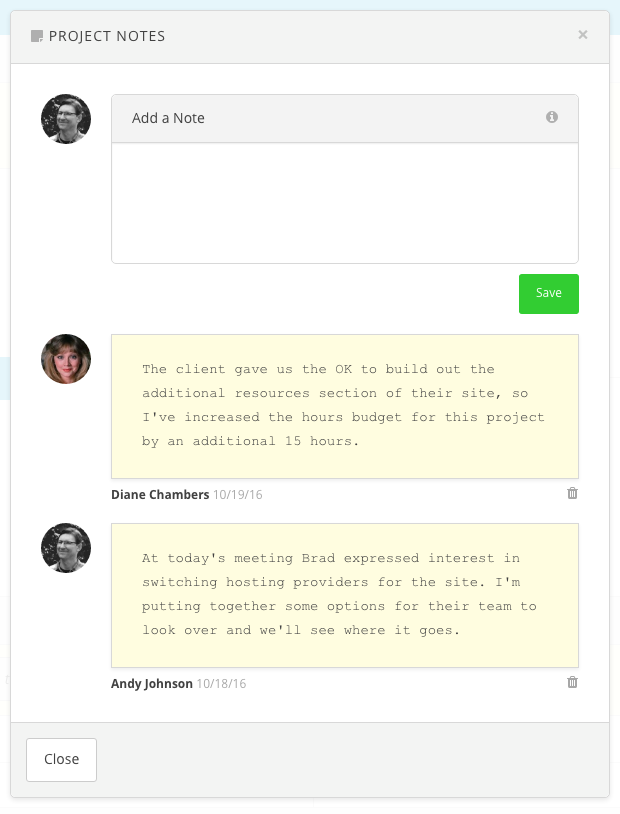620x814 pixels.
Task: Close the Project Notes dialog
Action: point(61,760)
